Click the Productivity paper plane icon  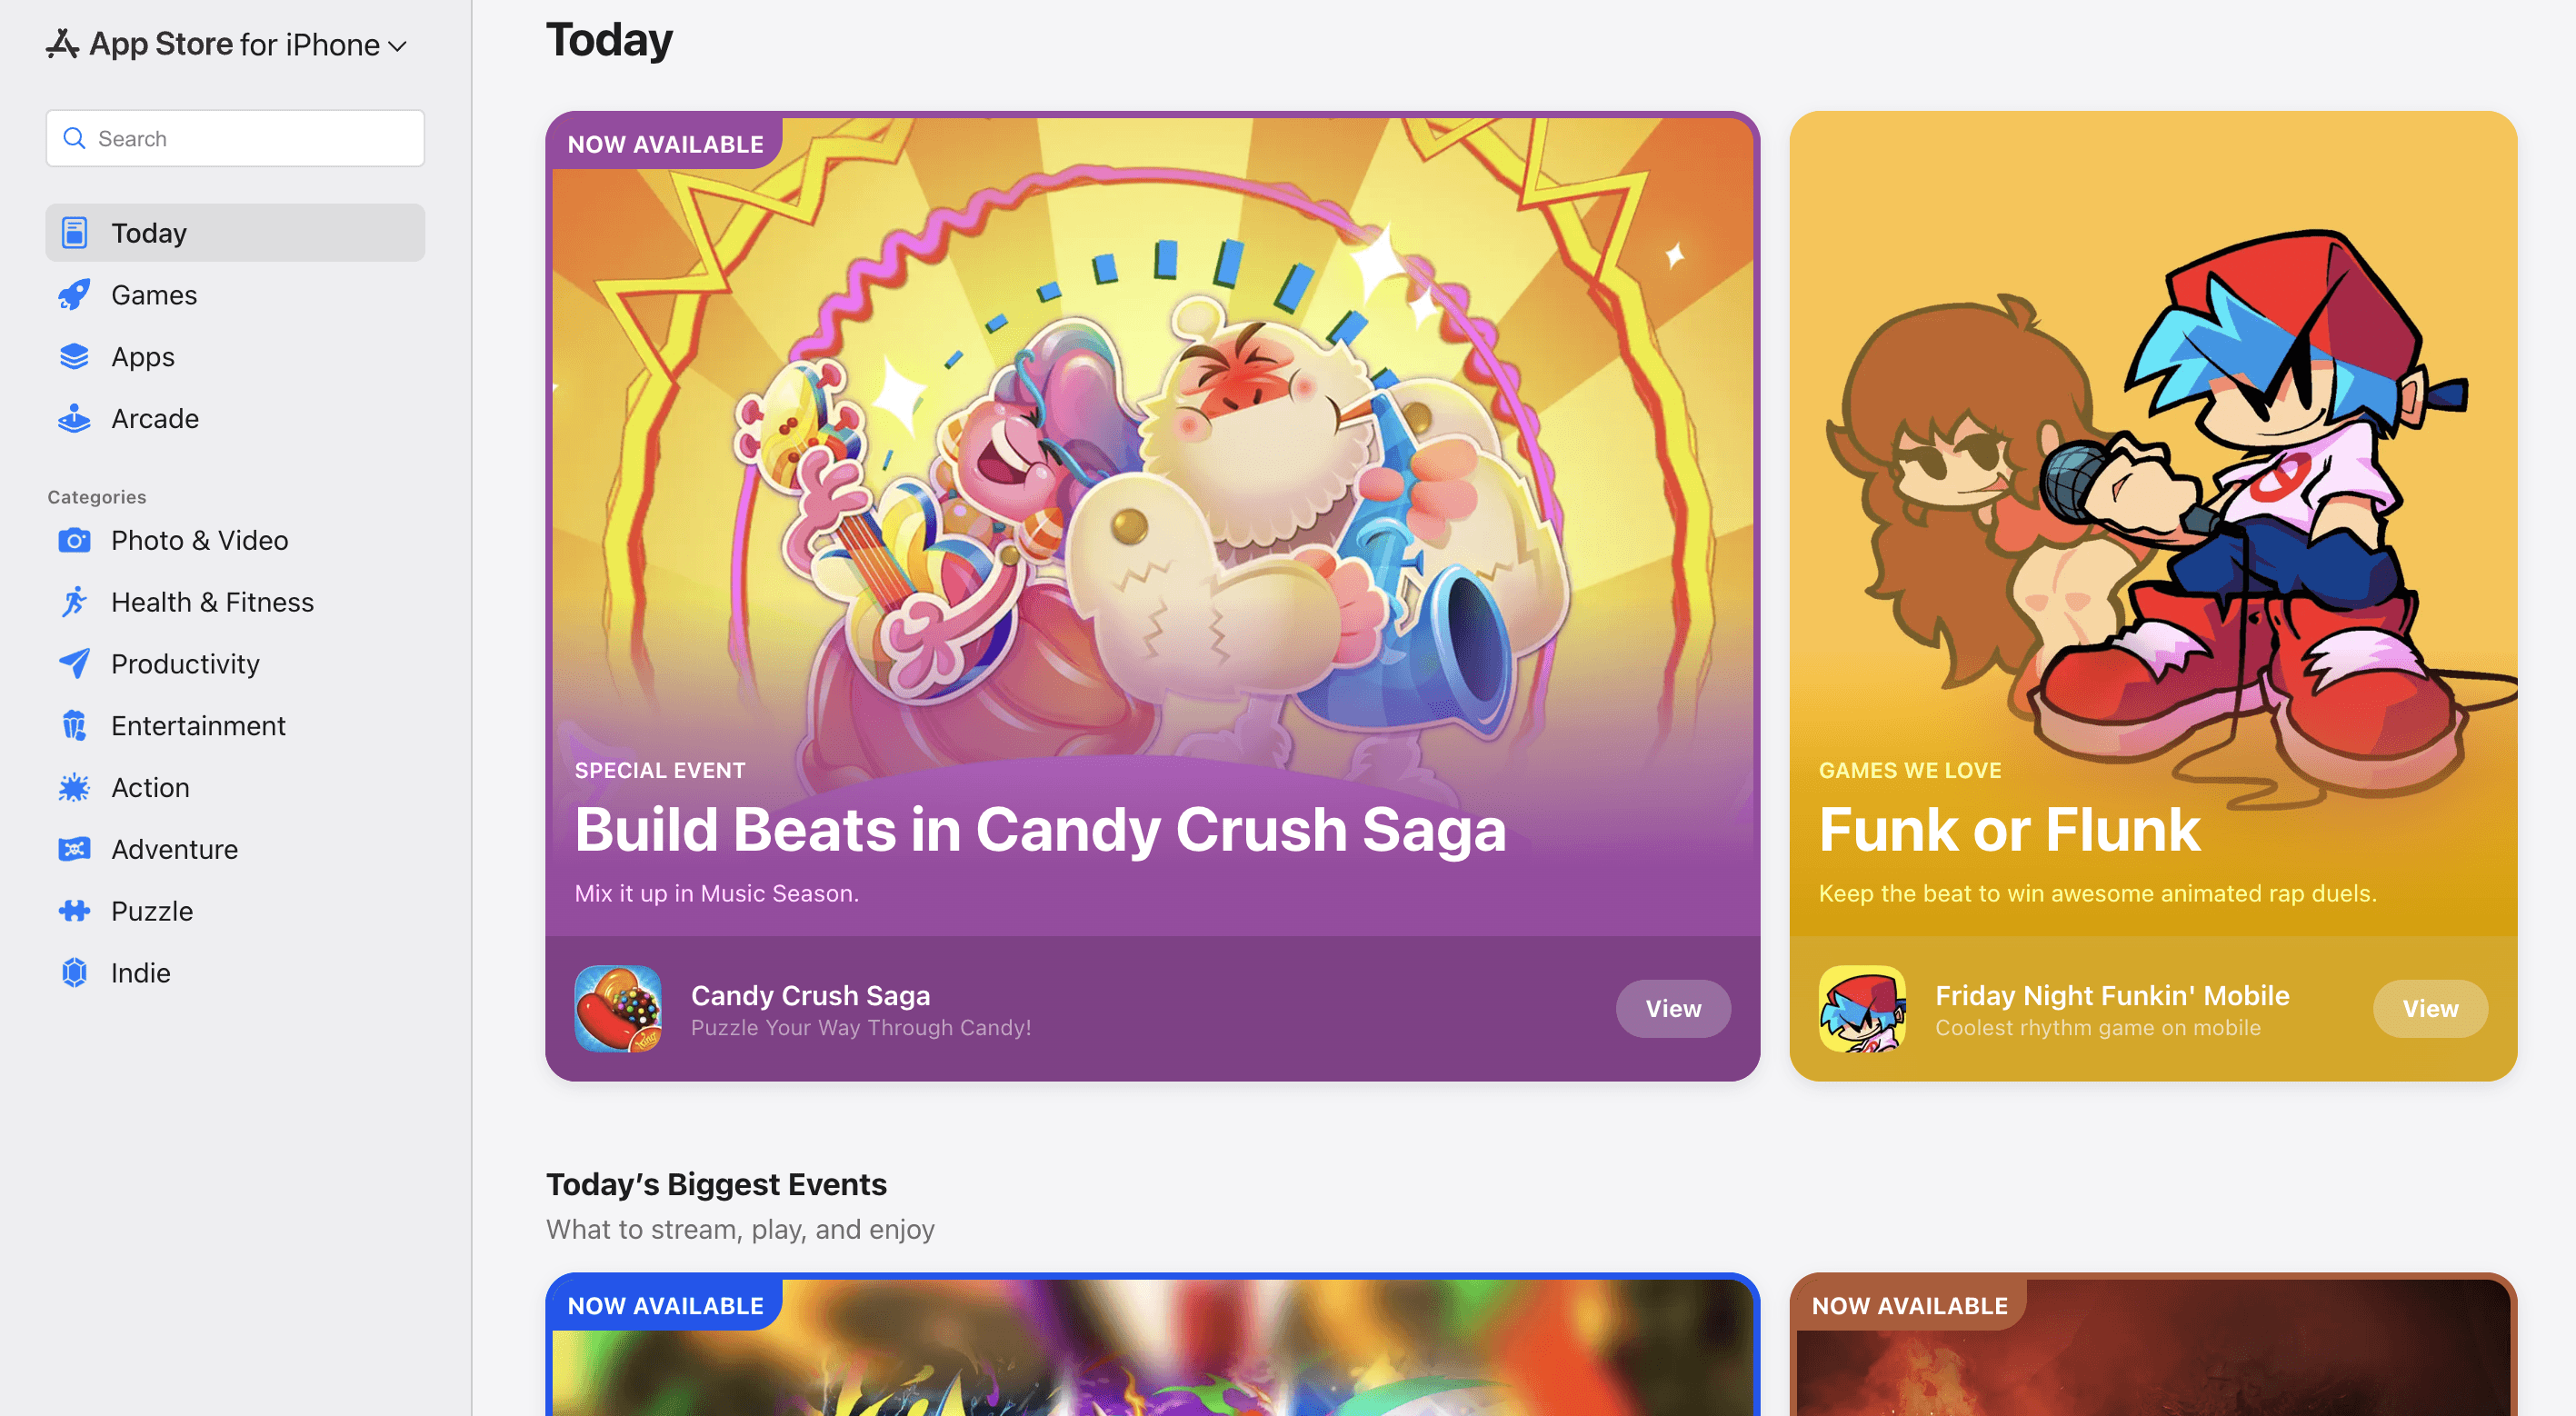click(x=74, y=663)
